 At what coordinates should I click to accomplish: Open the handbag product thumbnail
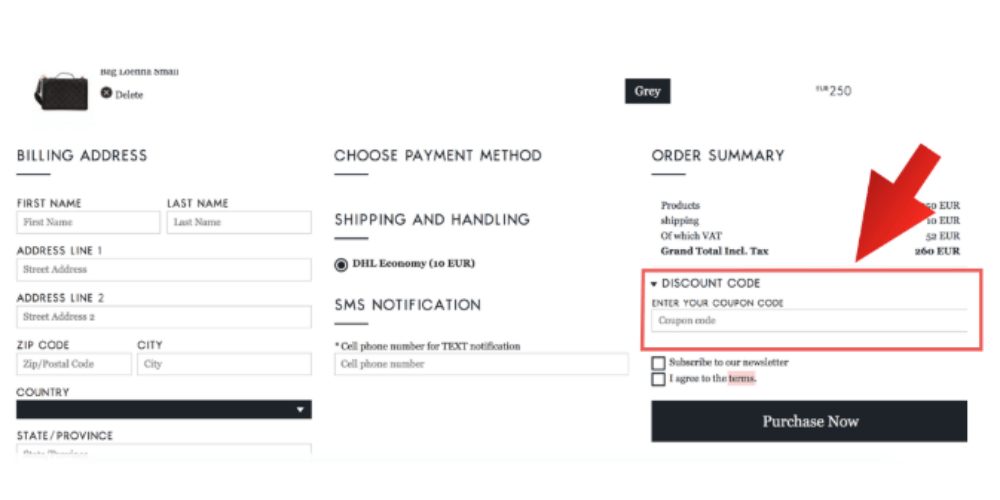point(62,91)
